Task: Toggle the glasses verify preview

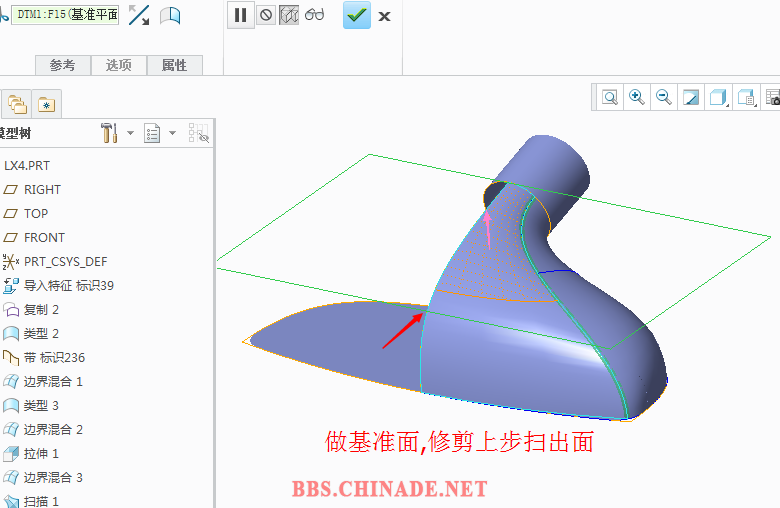Action: tap(314, 14)
